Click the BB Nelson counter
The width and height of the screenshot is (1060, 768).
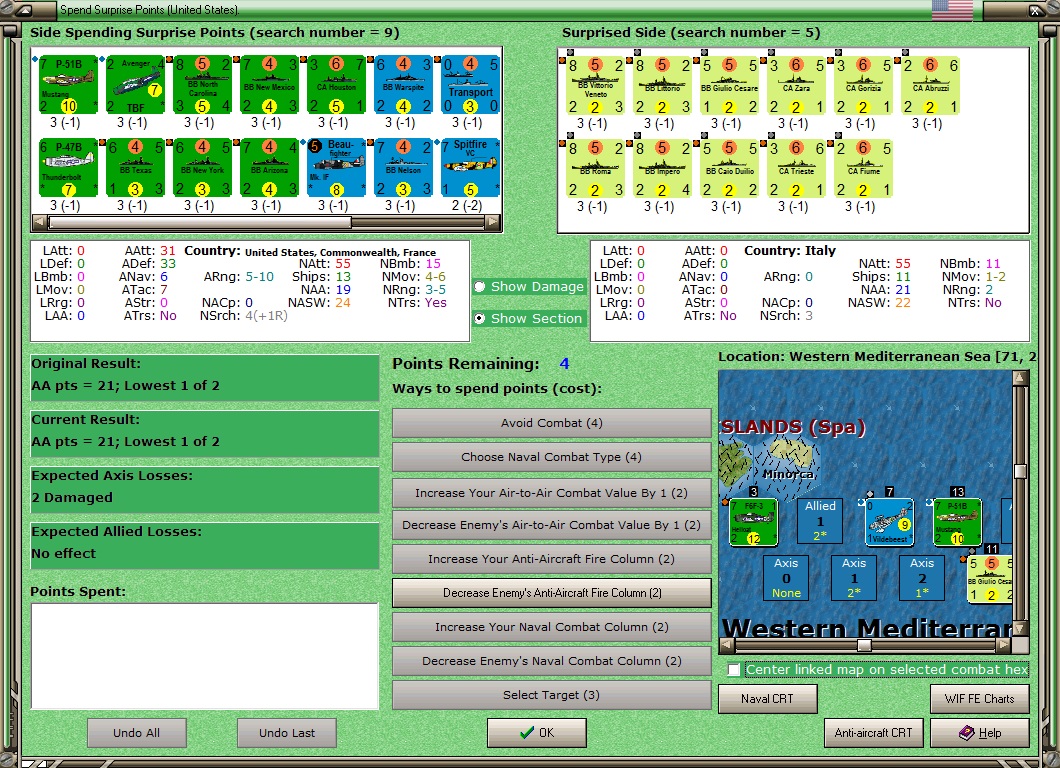point(404,168)
